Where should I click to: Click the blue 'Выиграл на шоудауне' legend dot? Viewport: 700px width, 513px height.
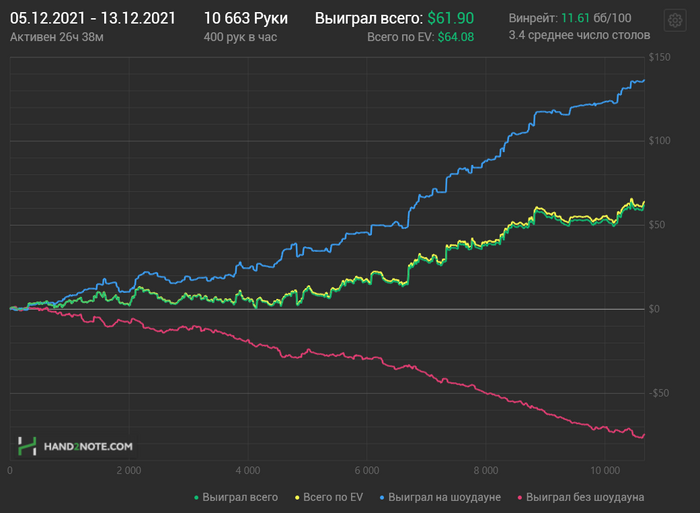(x=382, y=497)
